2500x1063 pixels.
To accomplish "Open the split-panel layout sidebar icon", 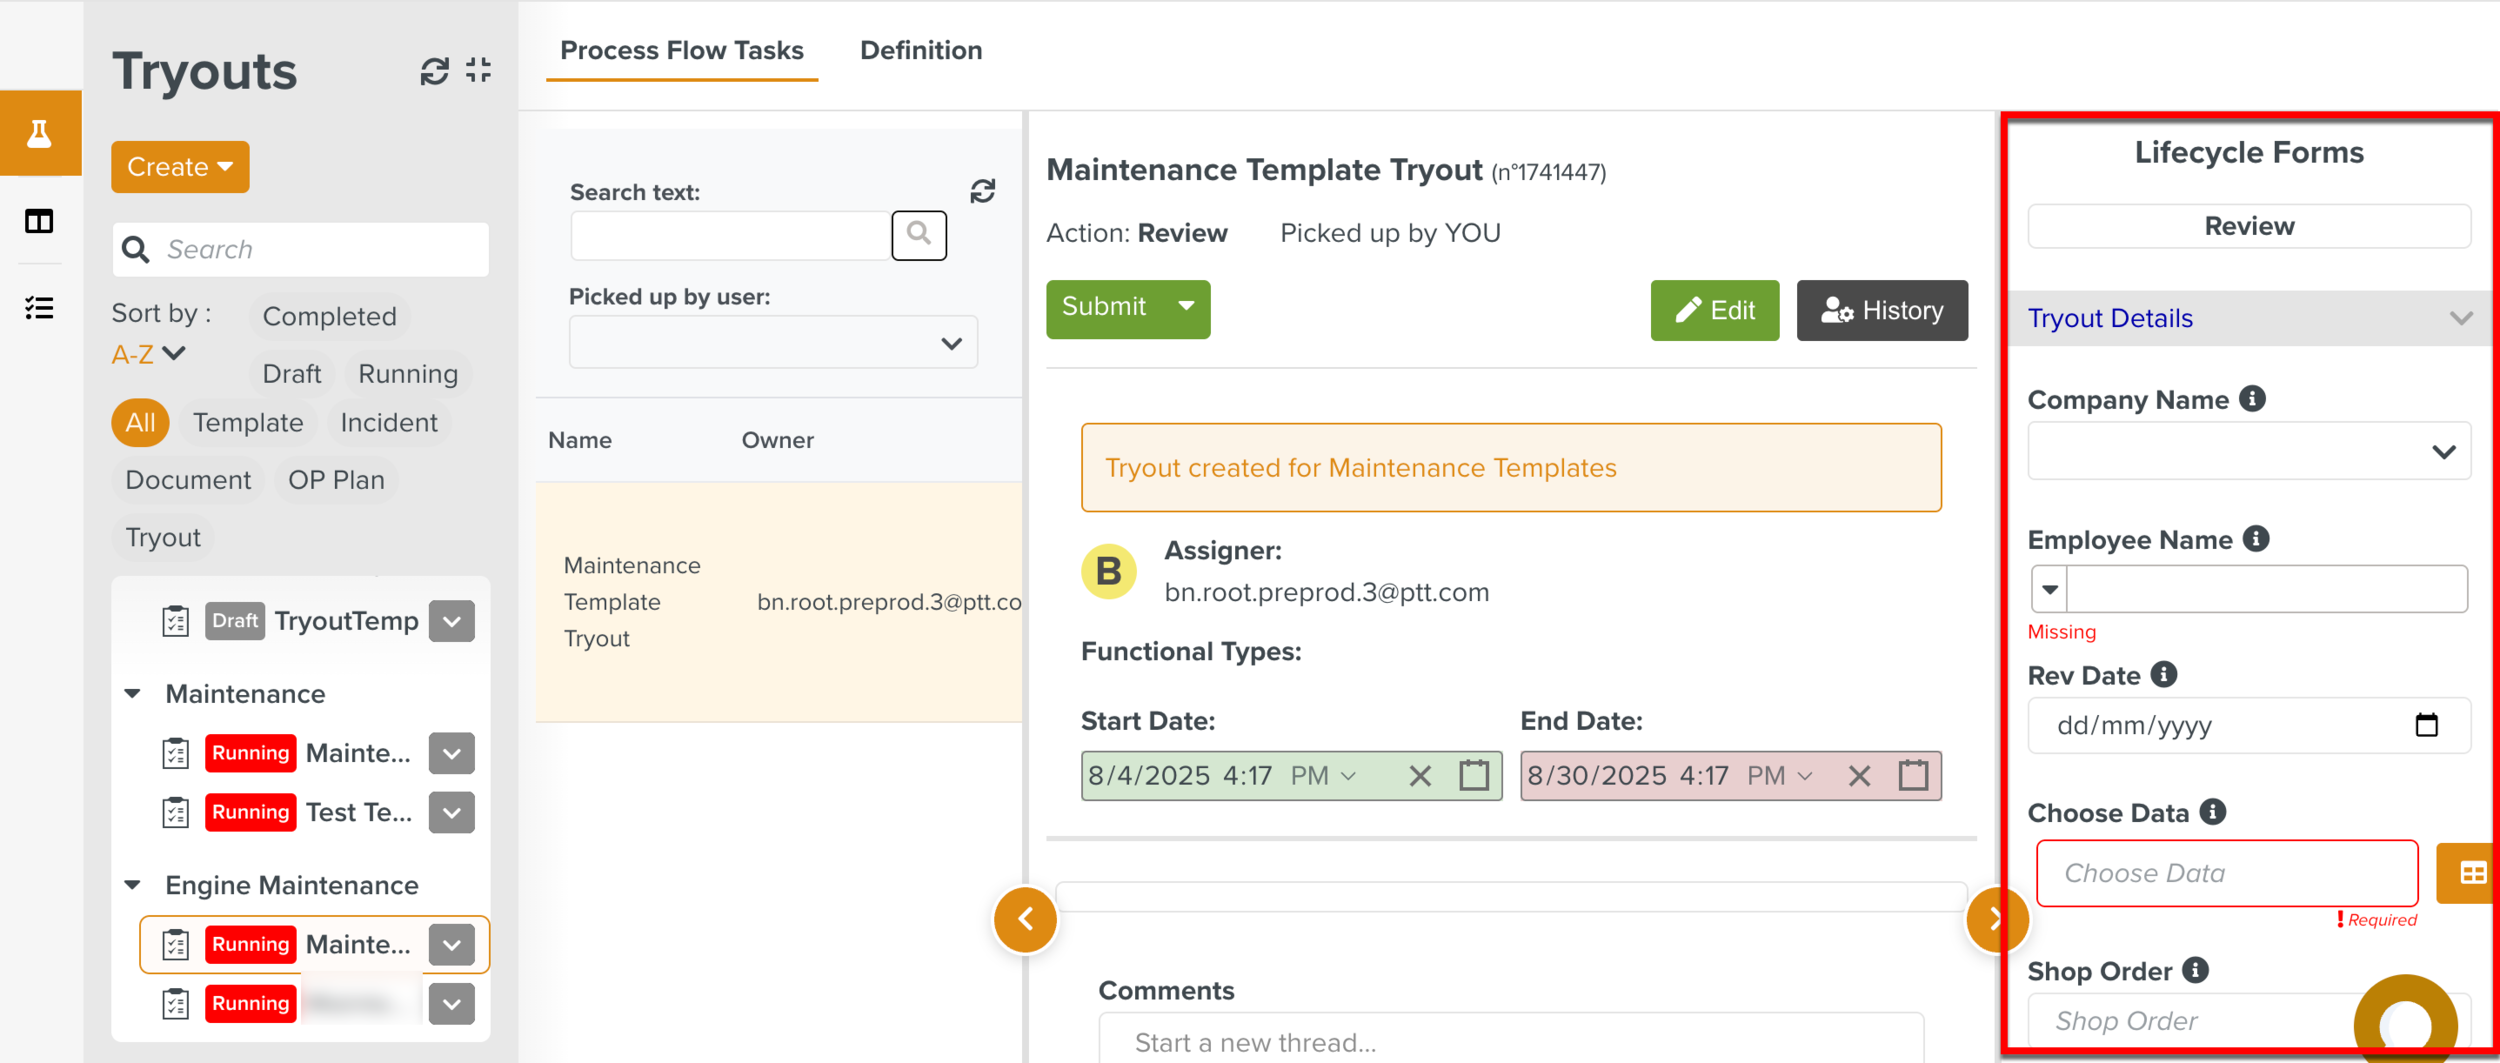I will pos(40,221).
